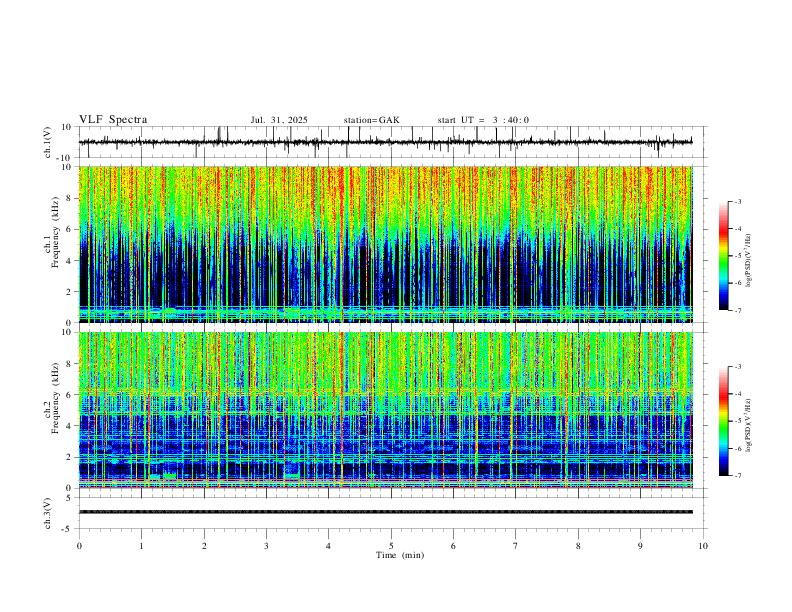Screen dimensions: 792x612
Task: Click the "7" tick on the time axis
Action: 516,546
